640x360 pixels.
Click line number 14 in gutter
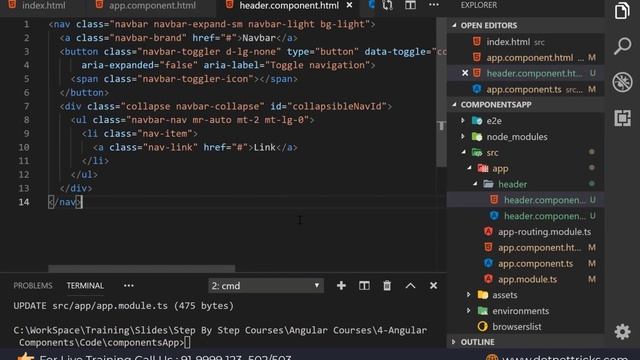click(24, 202)
